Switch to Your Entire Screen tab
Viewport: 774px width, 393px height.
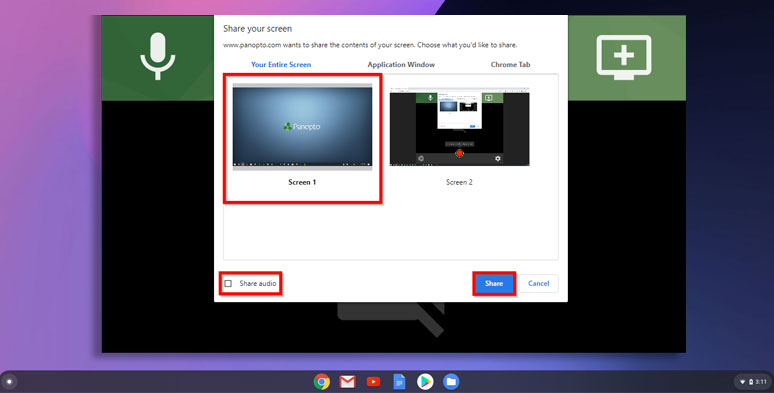281,65
